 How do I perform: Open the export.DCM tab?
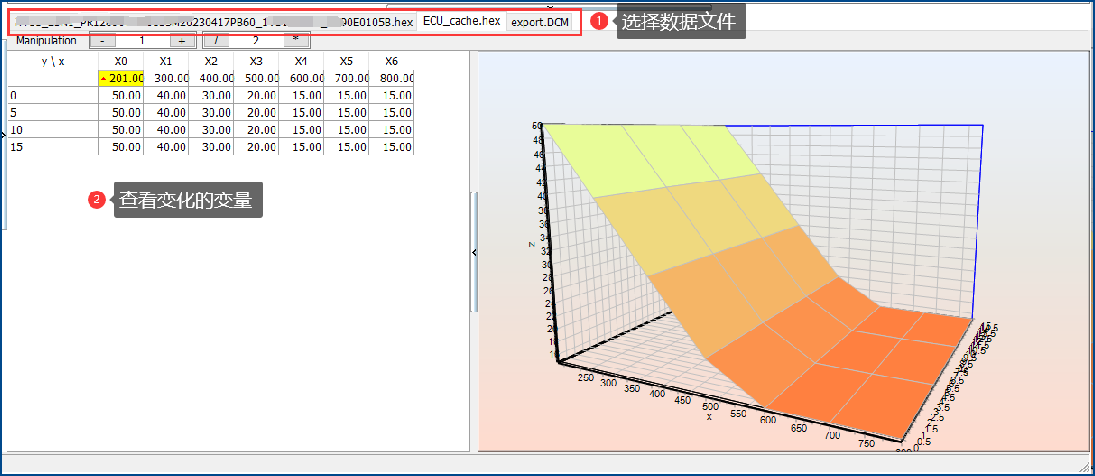point(540,22)
